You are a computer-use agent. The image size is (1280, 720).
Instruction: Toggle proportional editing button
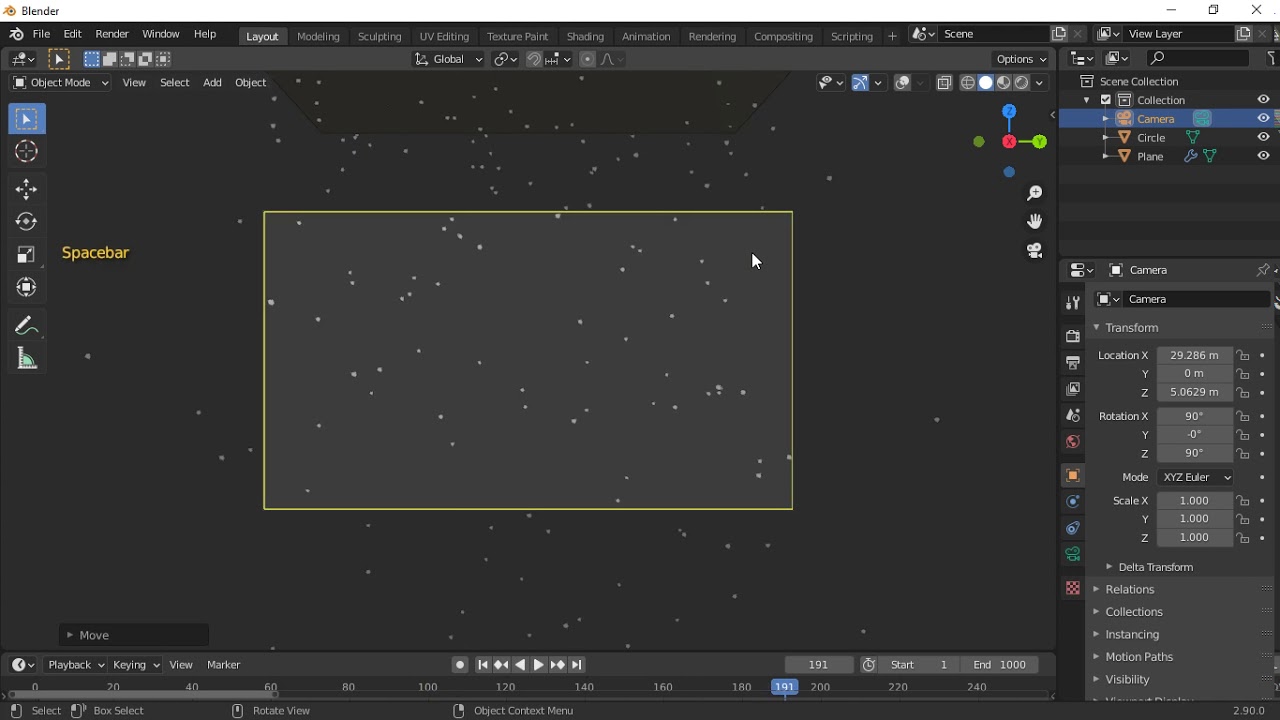(x=587, y=59)
